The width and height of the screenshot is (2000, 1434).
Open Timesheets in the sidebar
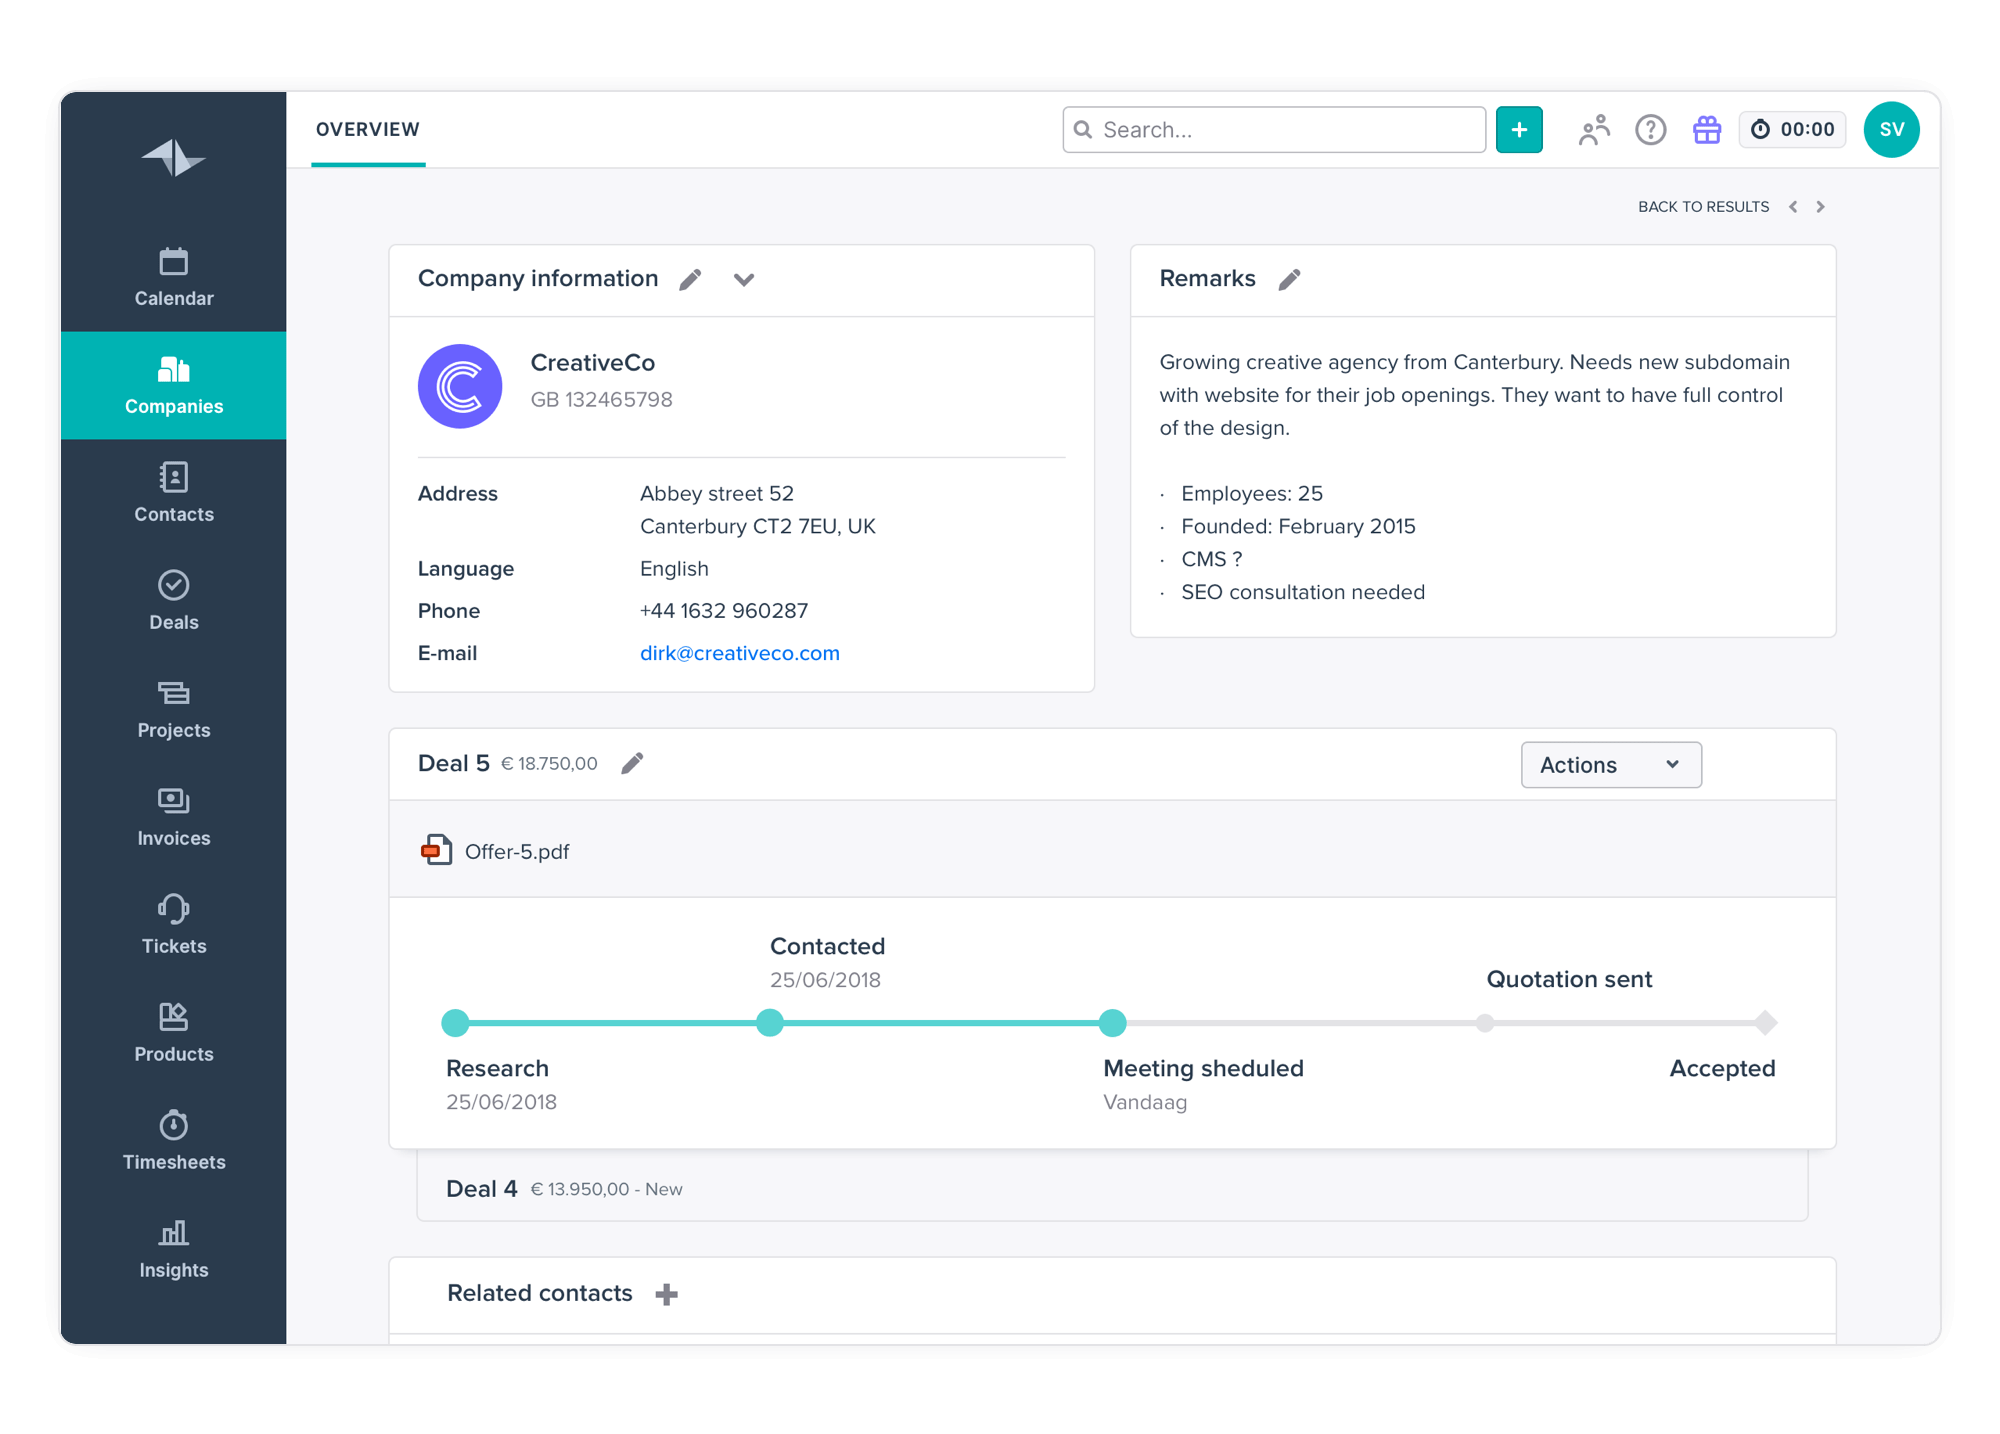pyautogui.click(x=173, y=1141)
